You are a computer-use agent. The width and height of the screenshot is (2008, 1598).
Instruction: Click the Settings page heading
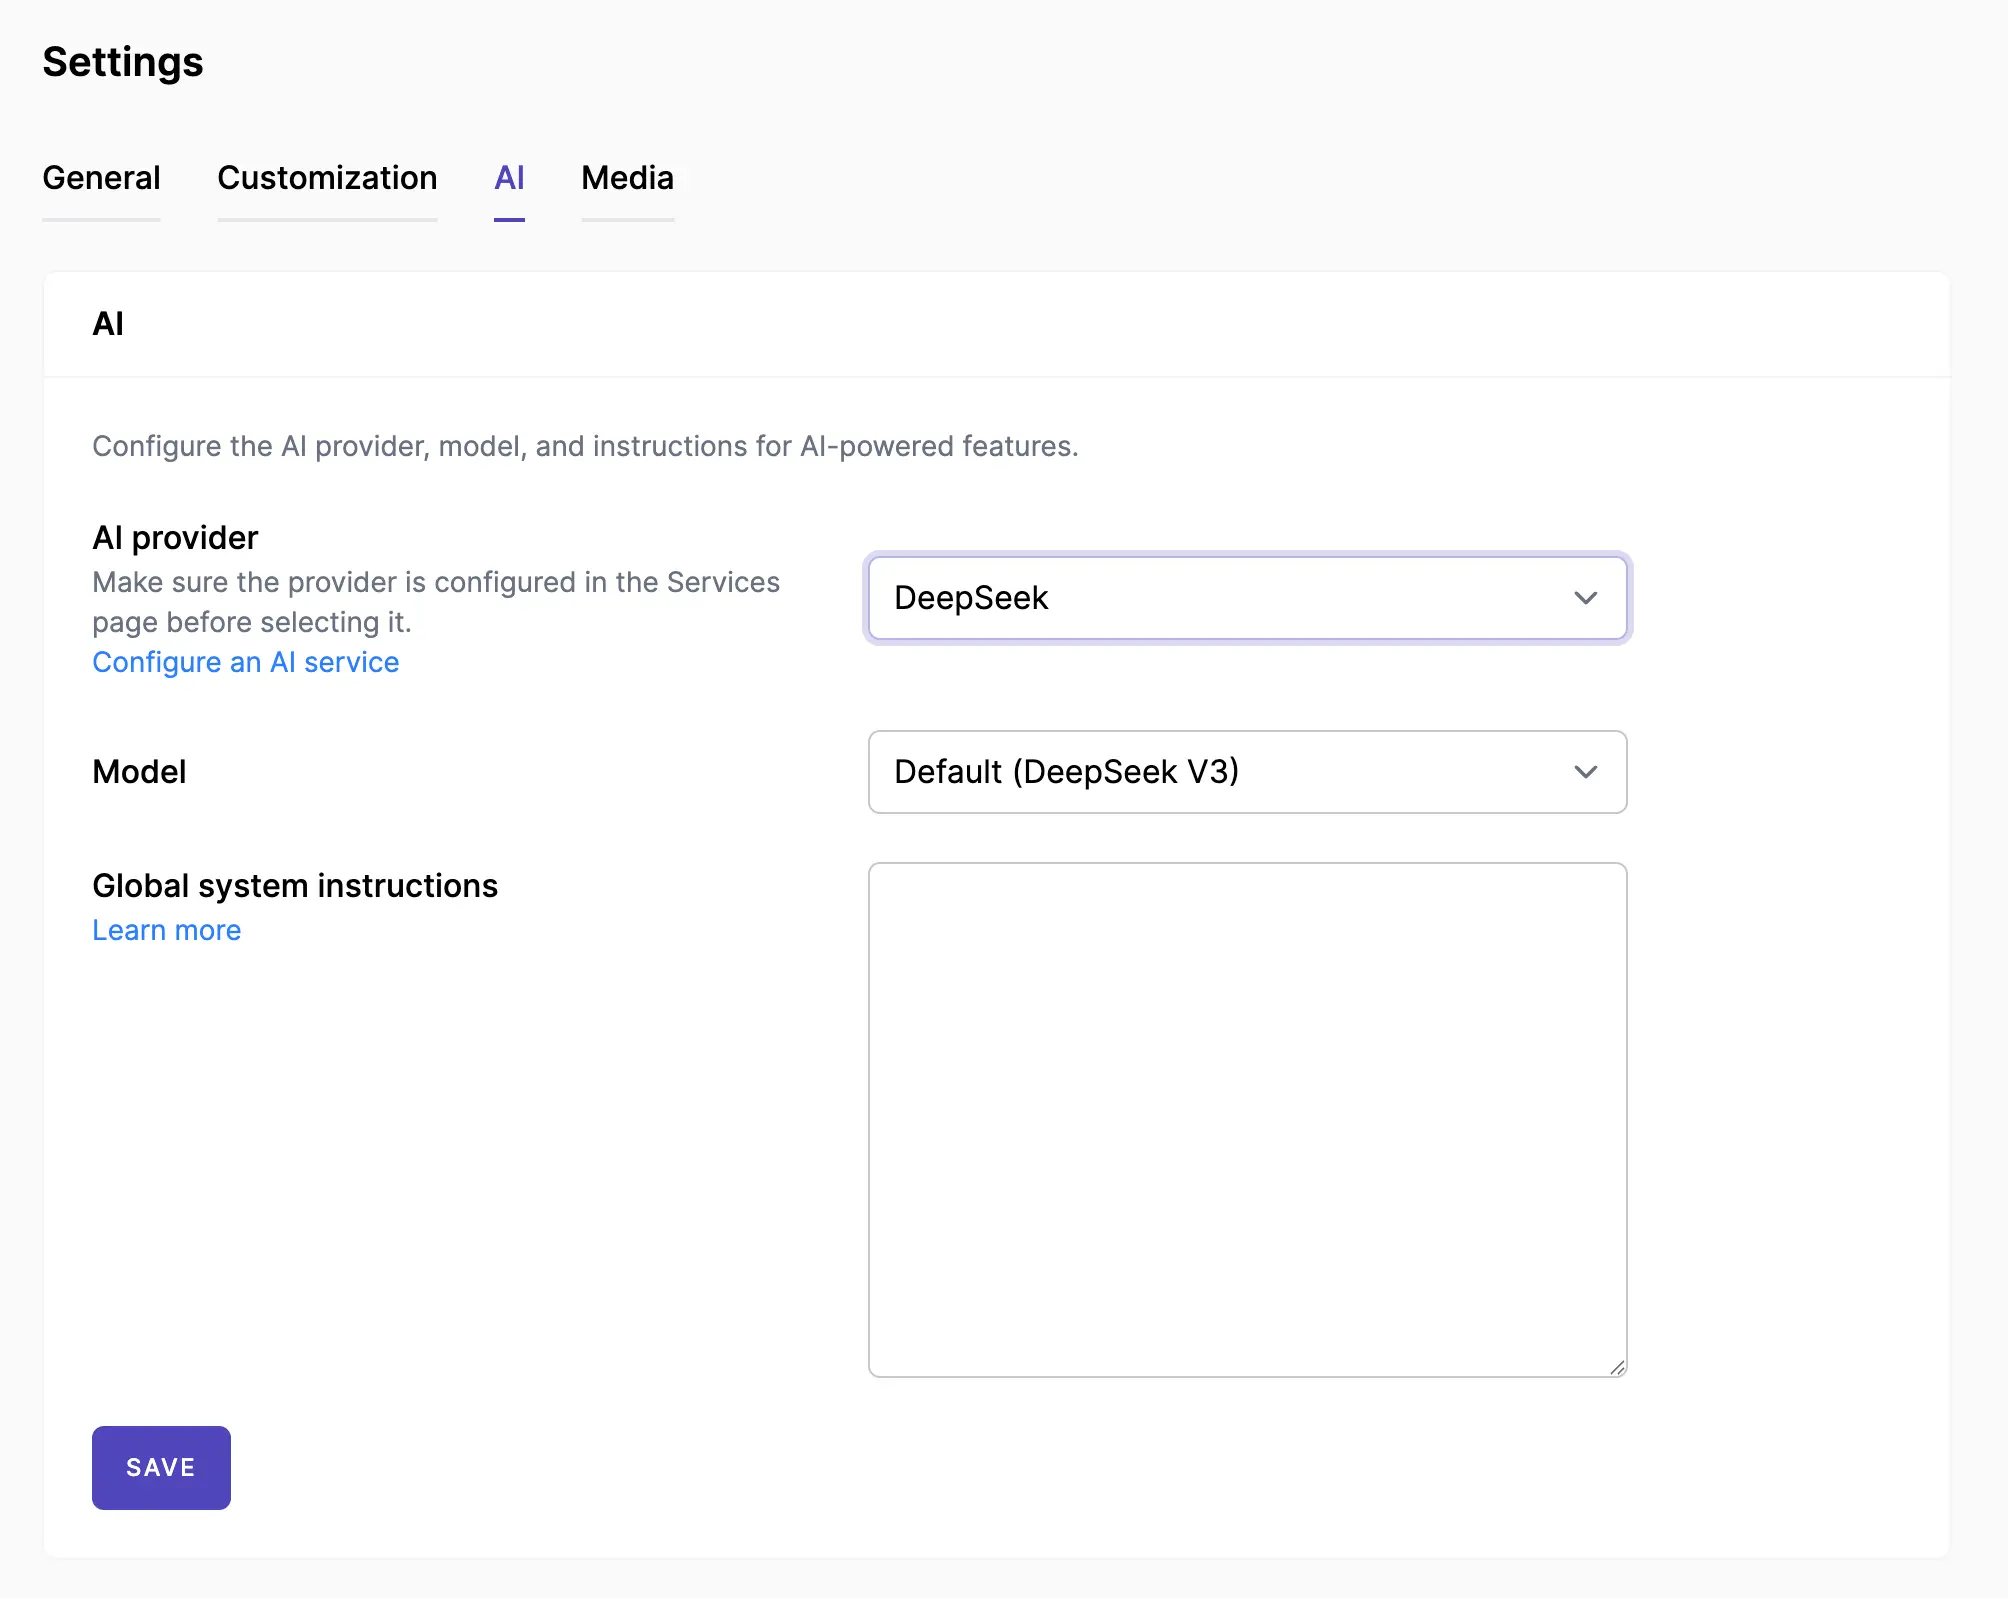pos(123,62)
